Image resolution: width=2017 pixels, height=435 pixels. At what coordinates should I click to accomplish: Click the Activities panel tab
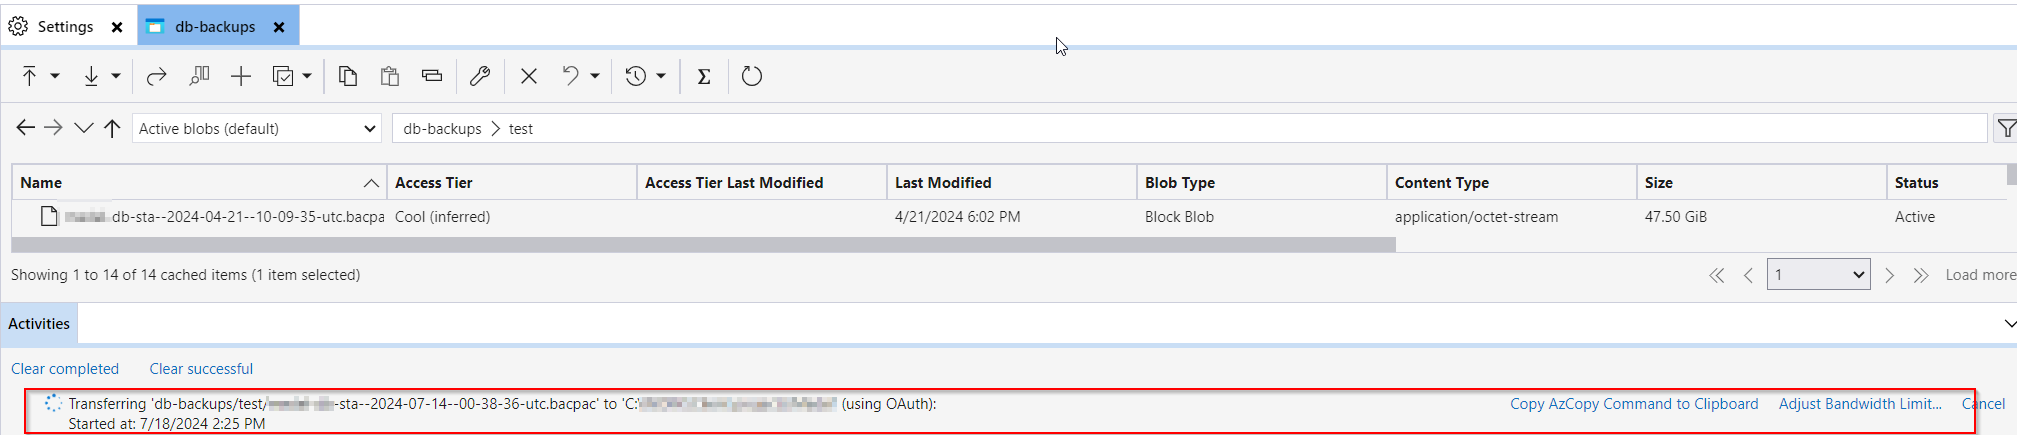pos(39,324)
